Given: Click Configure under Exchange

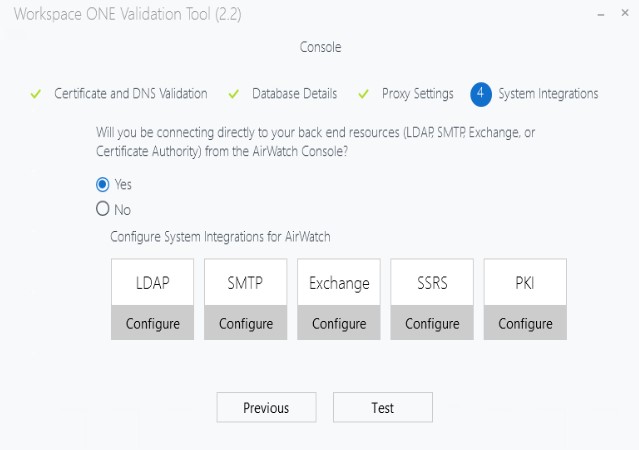Looking at the screenshot, I should point(339,324).
